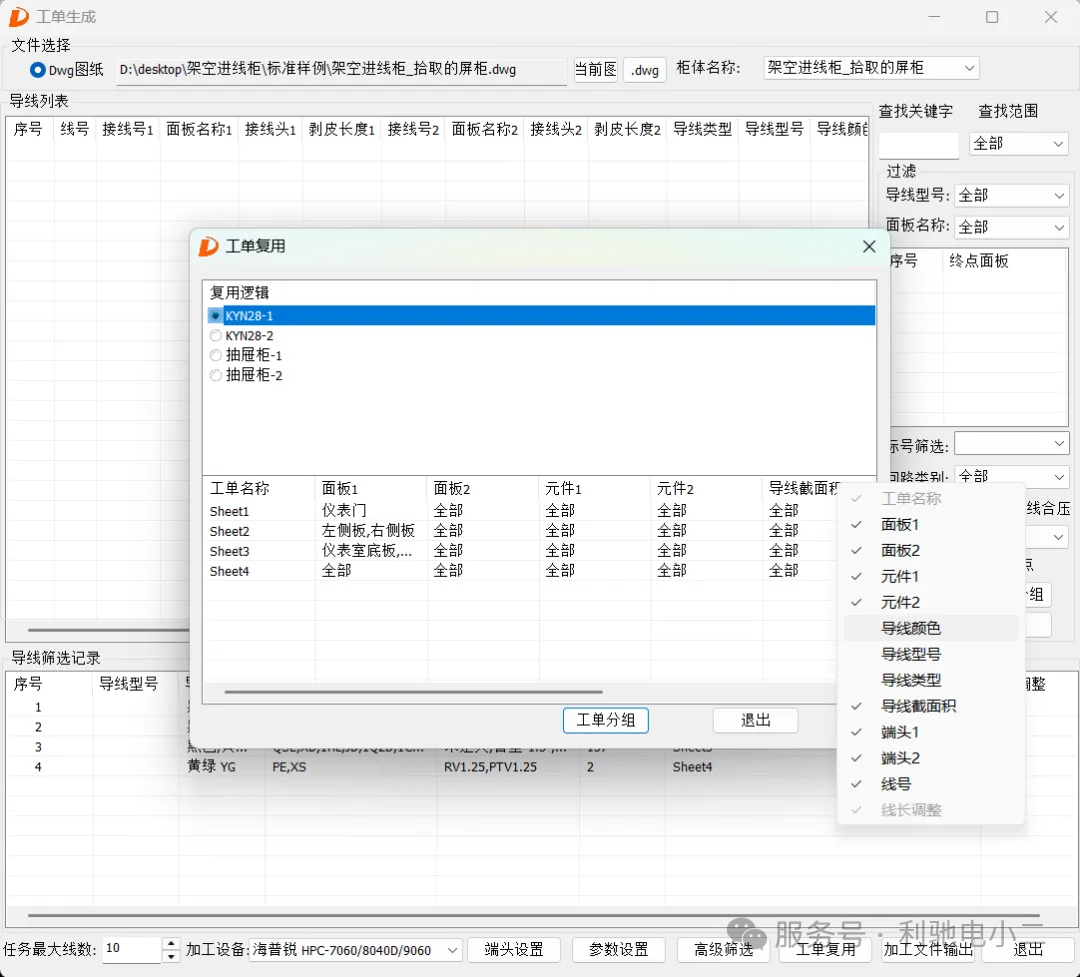This screenshot has height=977, width=1080.
Task: Open the 示号筛选 dropdown
Action: [1011, 444]
